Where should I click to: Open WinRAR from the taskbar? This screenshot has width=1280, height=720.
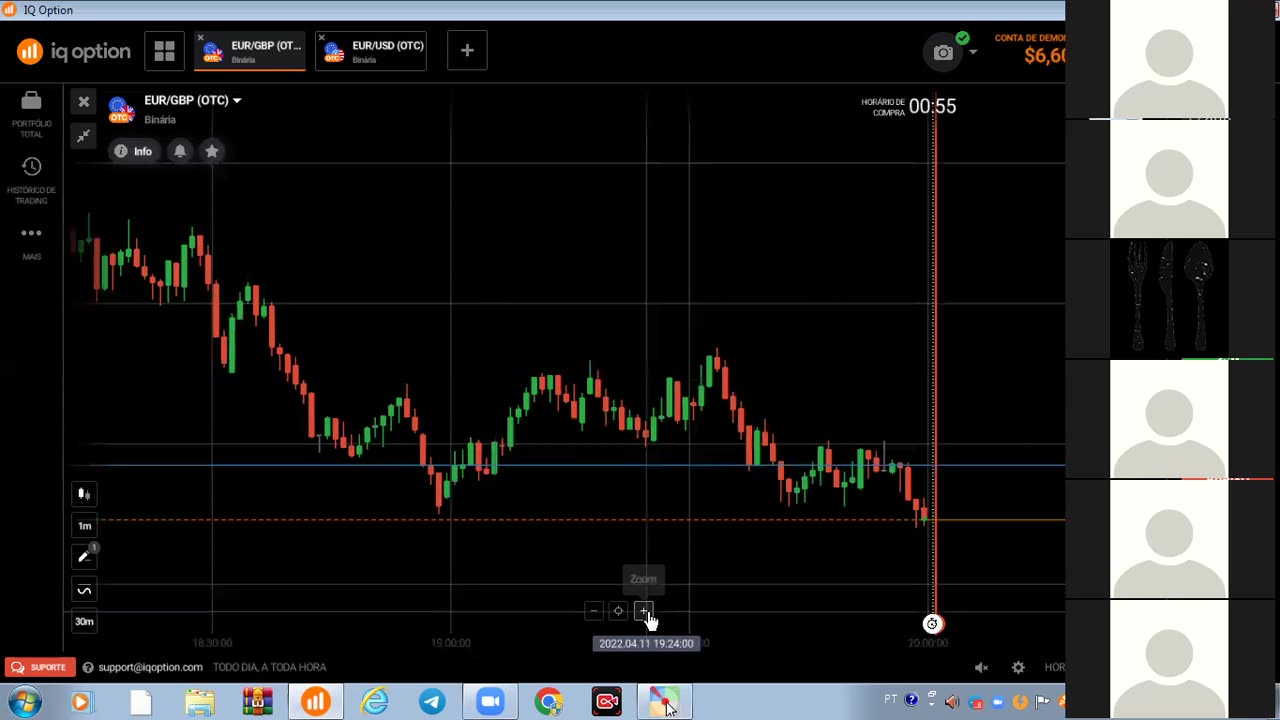(258, 703)
